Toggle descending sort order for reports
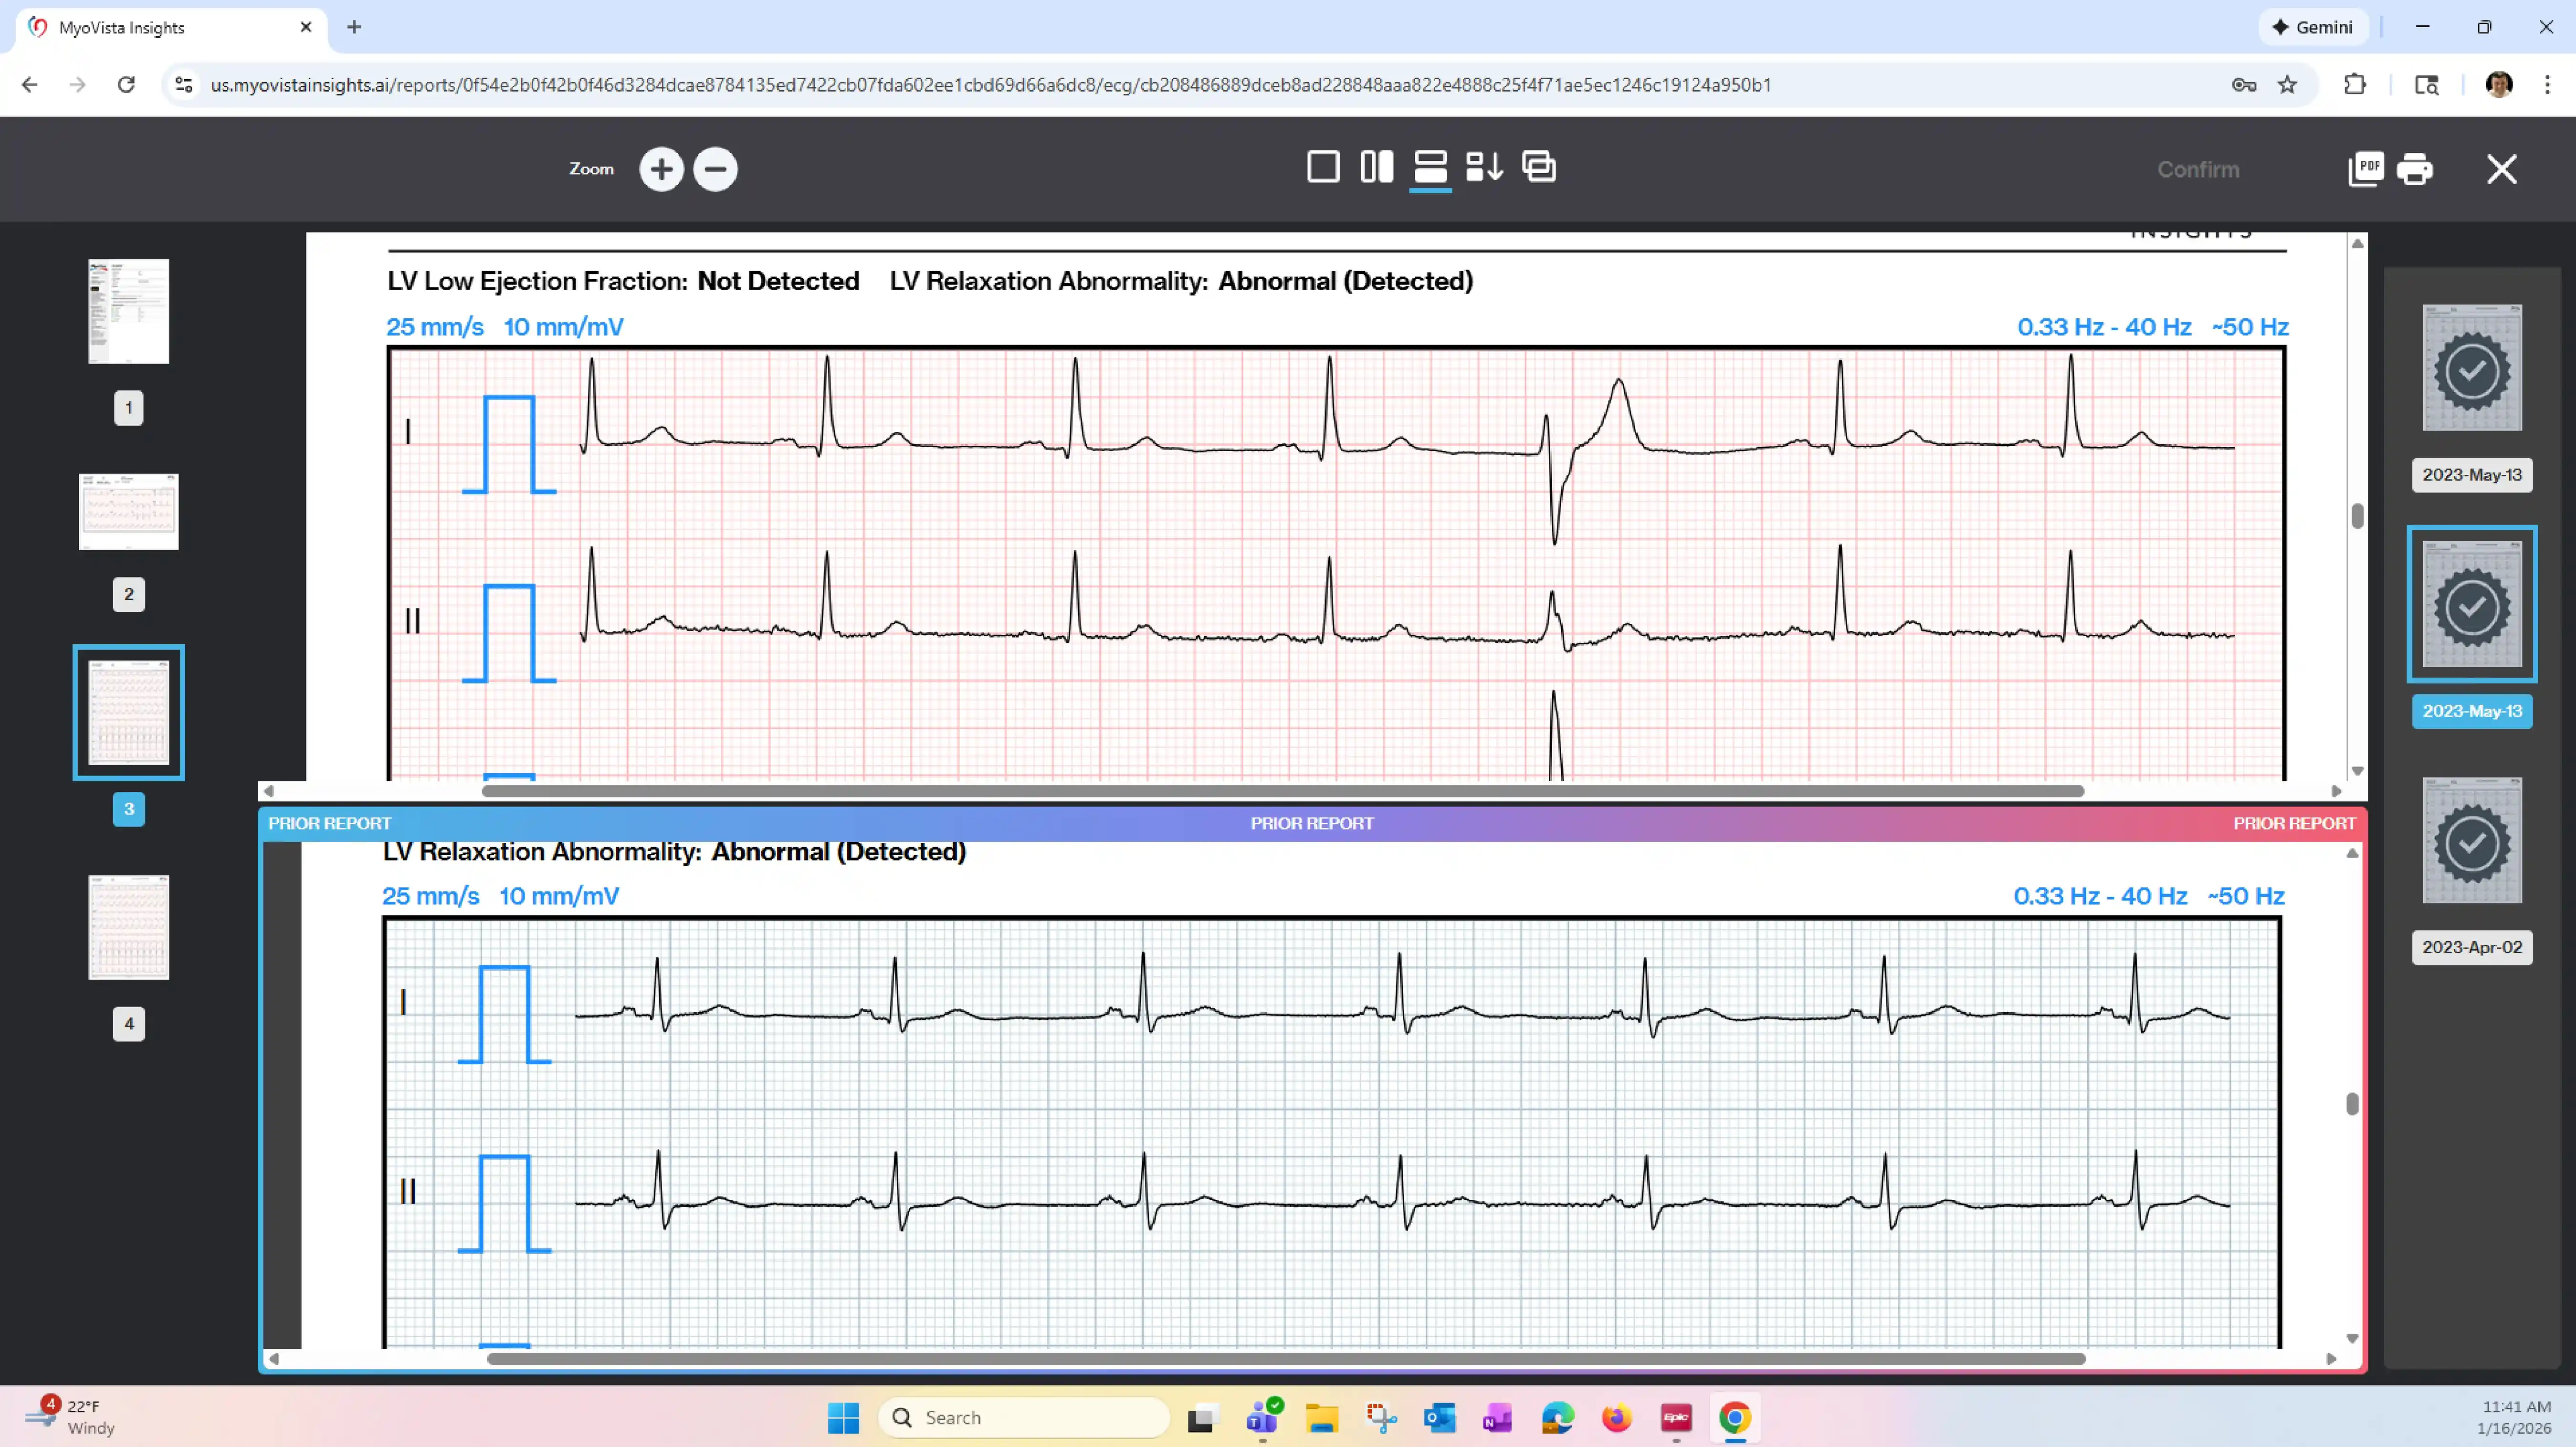Screen dimensions: 2576x1447 coord(1484,167)
